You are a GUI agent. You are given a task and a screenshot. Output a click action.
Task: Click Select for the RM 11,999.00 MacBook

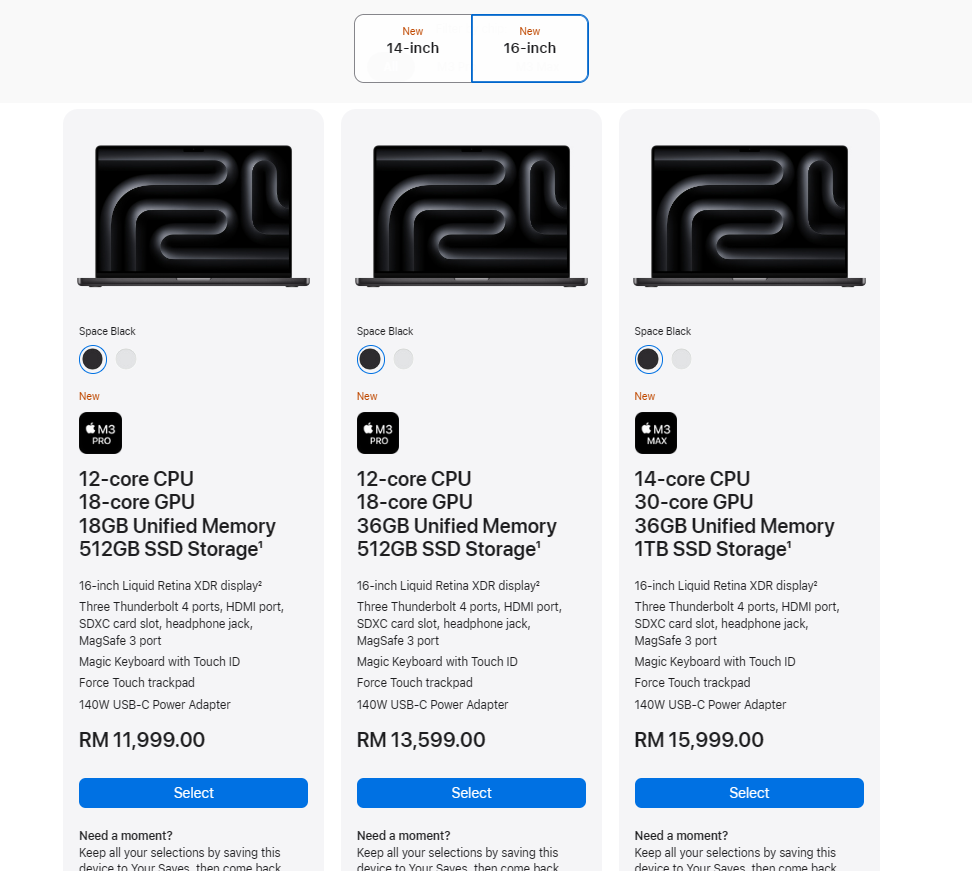(x=193, y=793)
